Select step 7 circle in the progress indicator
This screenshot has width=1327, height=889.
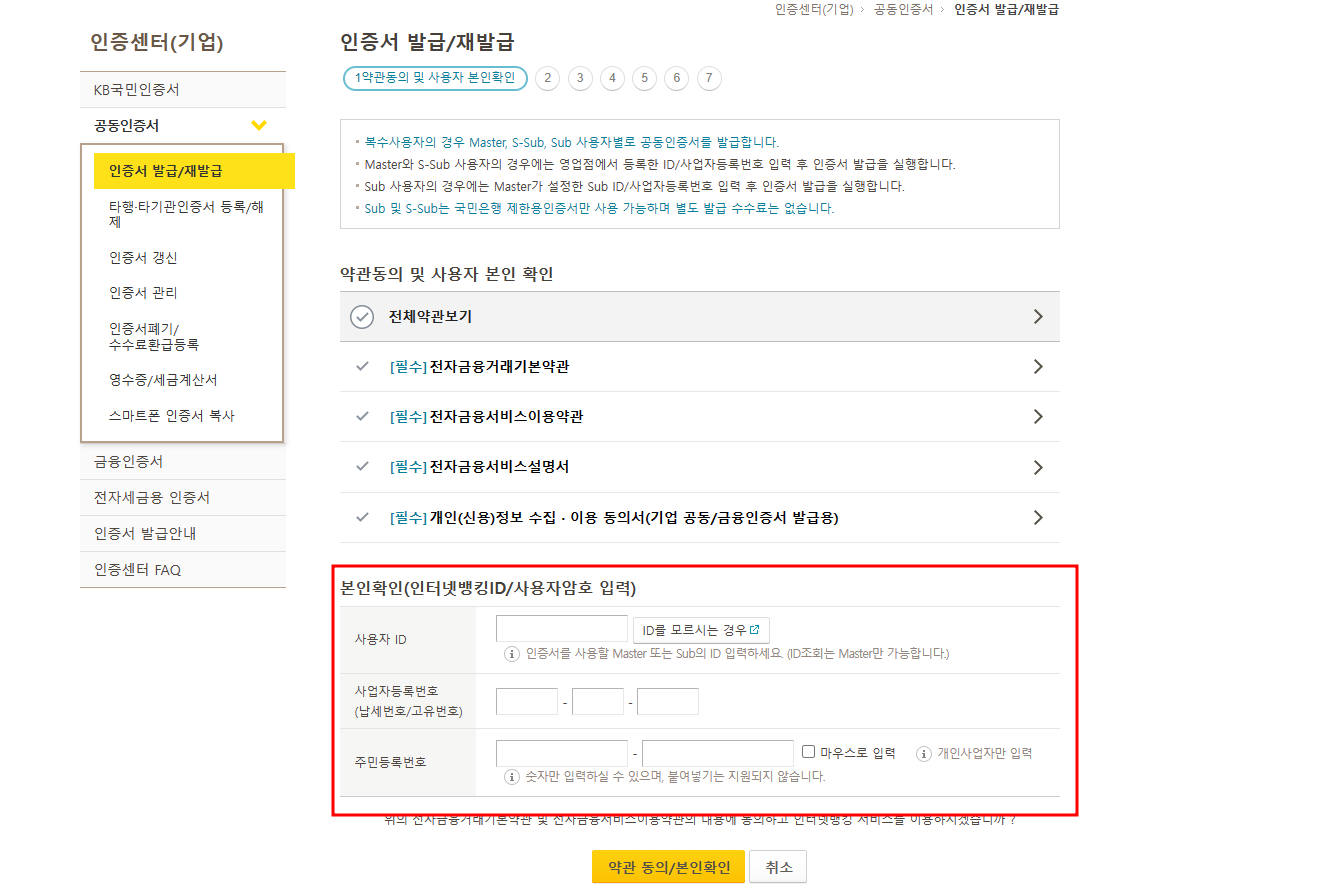point(709,78)
